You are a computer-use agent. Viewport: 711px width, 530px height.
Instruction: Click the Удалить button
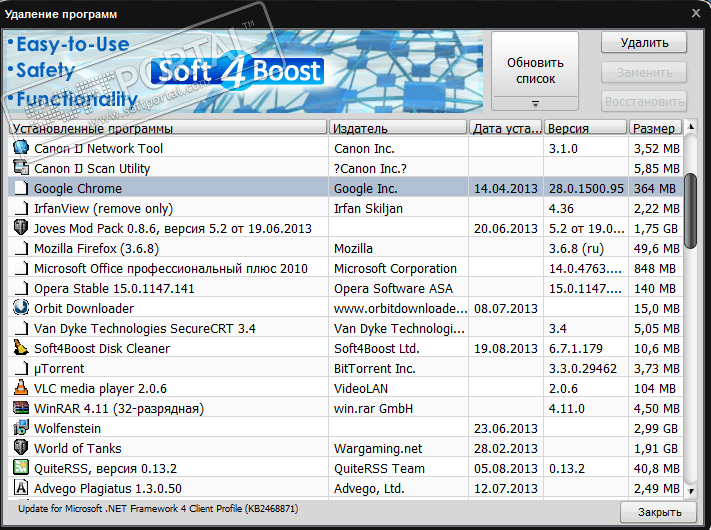click(644, 43)
